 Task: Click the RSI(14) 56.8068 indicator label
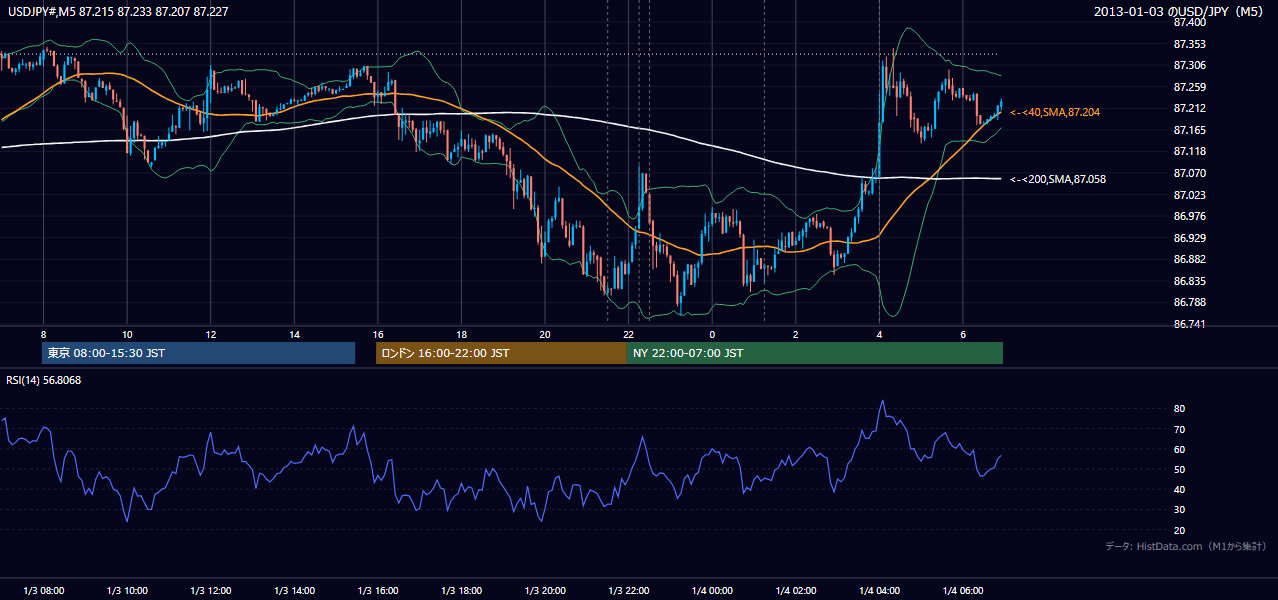44,380
